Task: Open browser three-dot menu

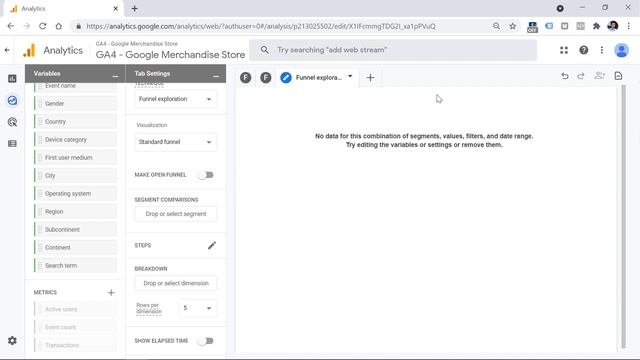Action: pos(629,26)
